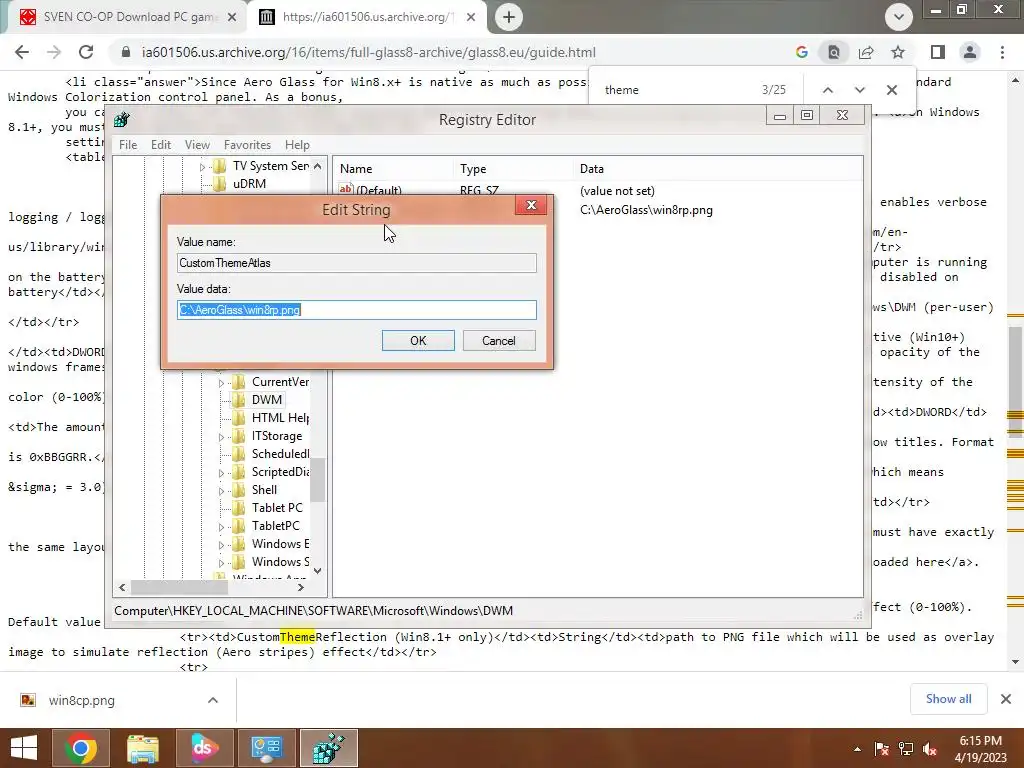The image size is (1024, 768).
Task: Expand the CurrentVersion key
Action: pos(221,383)
